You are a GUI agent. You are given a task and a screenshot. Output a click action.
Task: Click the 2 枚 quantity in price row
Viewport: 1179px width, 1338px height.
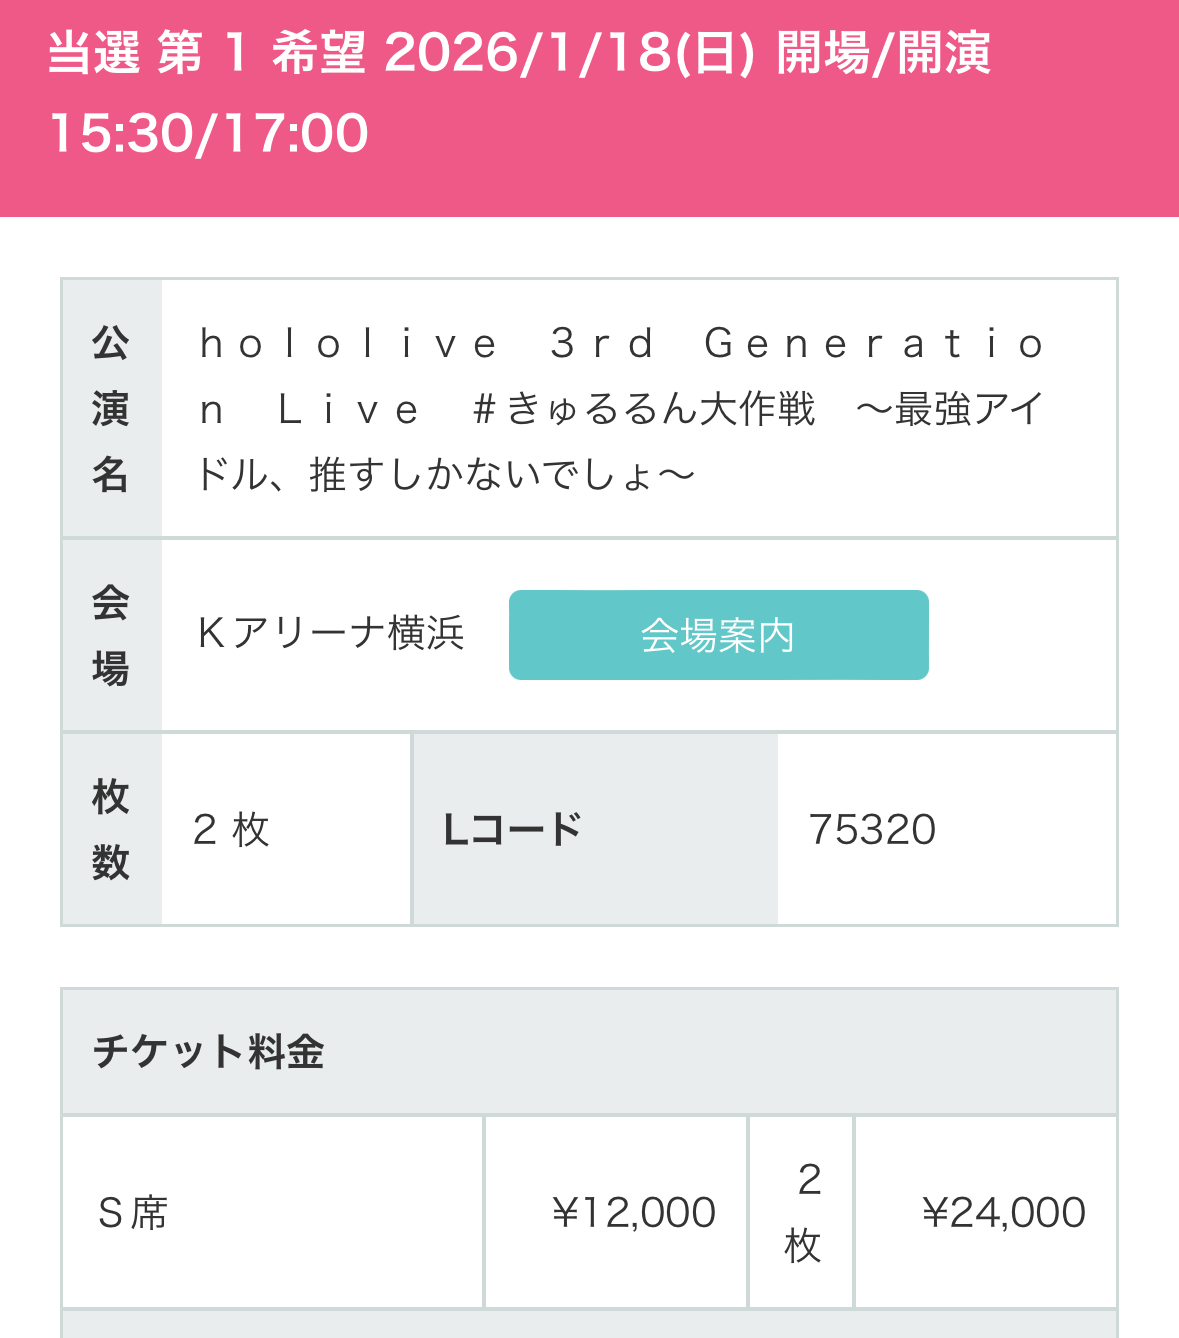(803, 1213)
